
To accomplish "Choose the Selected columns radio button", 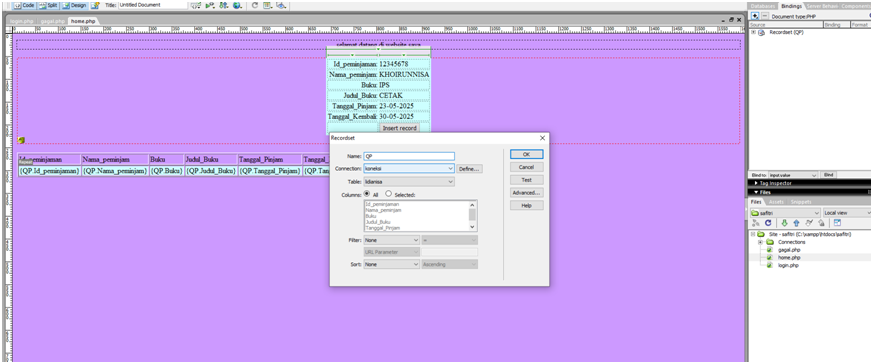I will [389, 194].
